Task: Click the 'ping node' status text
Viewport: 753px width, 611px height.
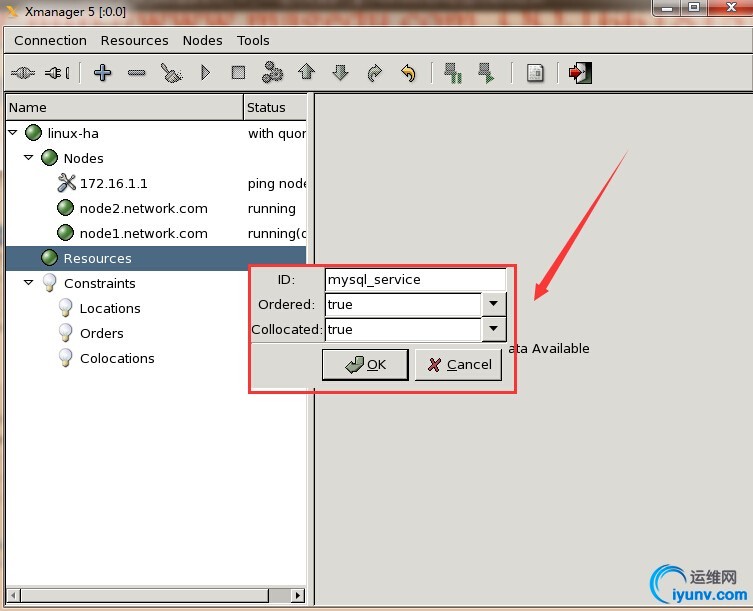Action: coord(277,183)
